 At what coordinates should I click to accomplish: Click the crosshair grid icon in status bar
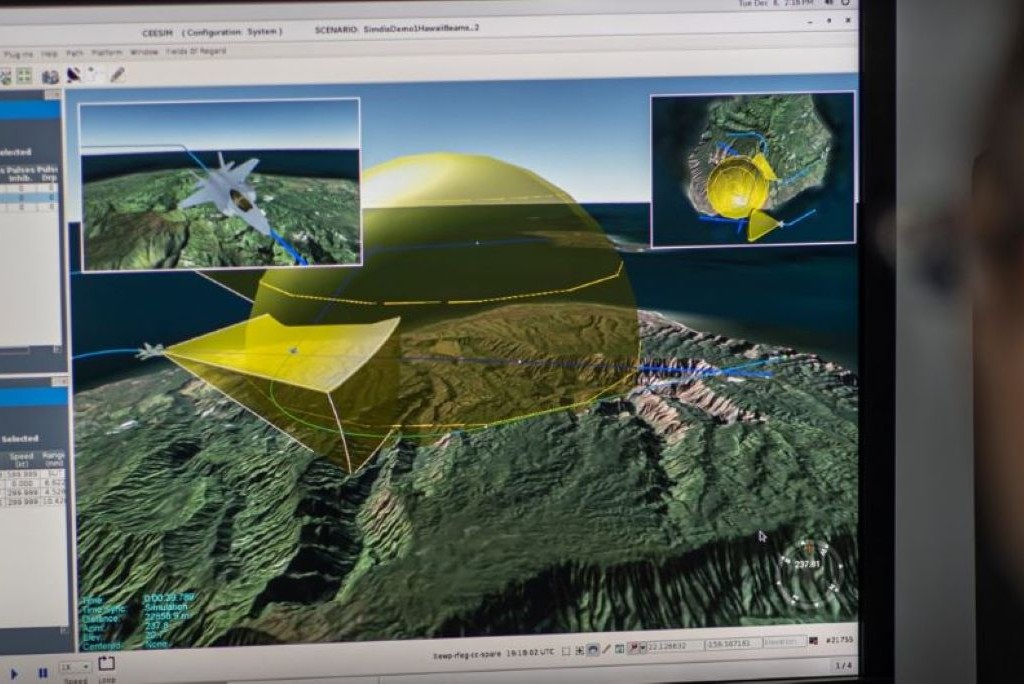pos(579,649)
